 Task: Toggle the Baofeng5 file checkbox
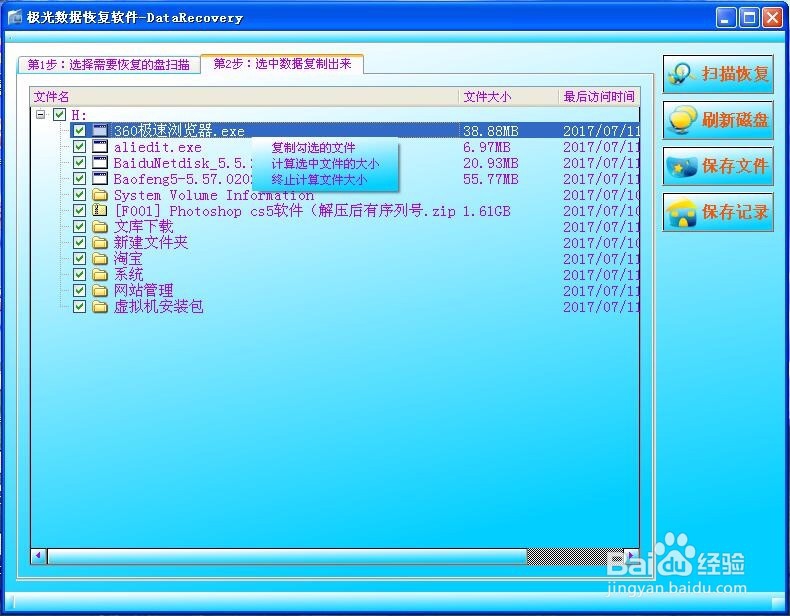(79, 178)
